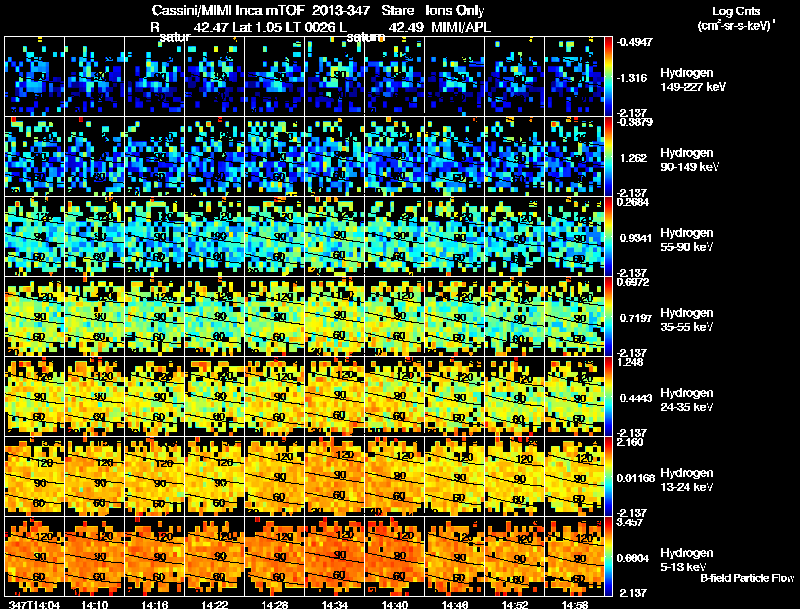Screen dimensions: 800x609
Task: Click the colorbar beside the 24-35 keV row
Action: (608, 396)
